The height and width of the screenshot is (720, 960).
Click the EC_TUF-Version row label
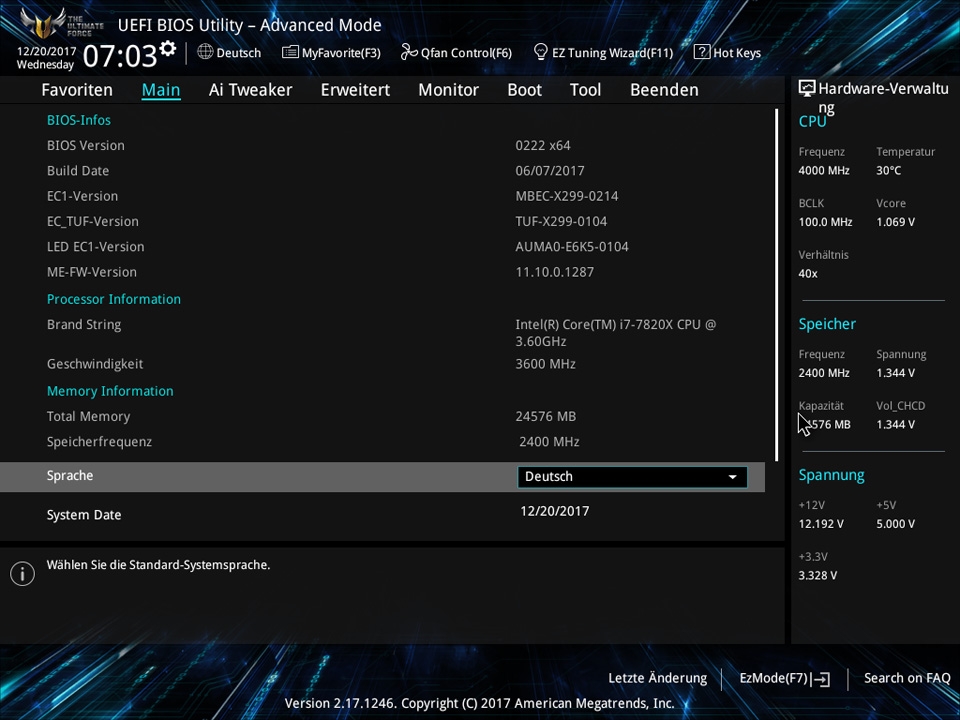[x=92, y=222]
